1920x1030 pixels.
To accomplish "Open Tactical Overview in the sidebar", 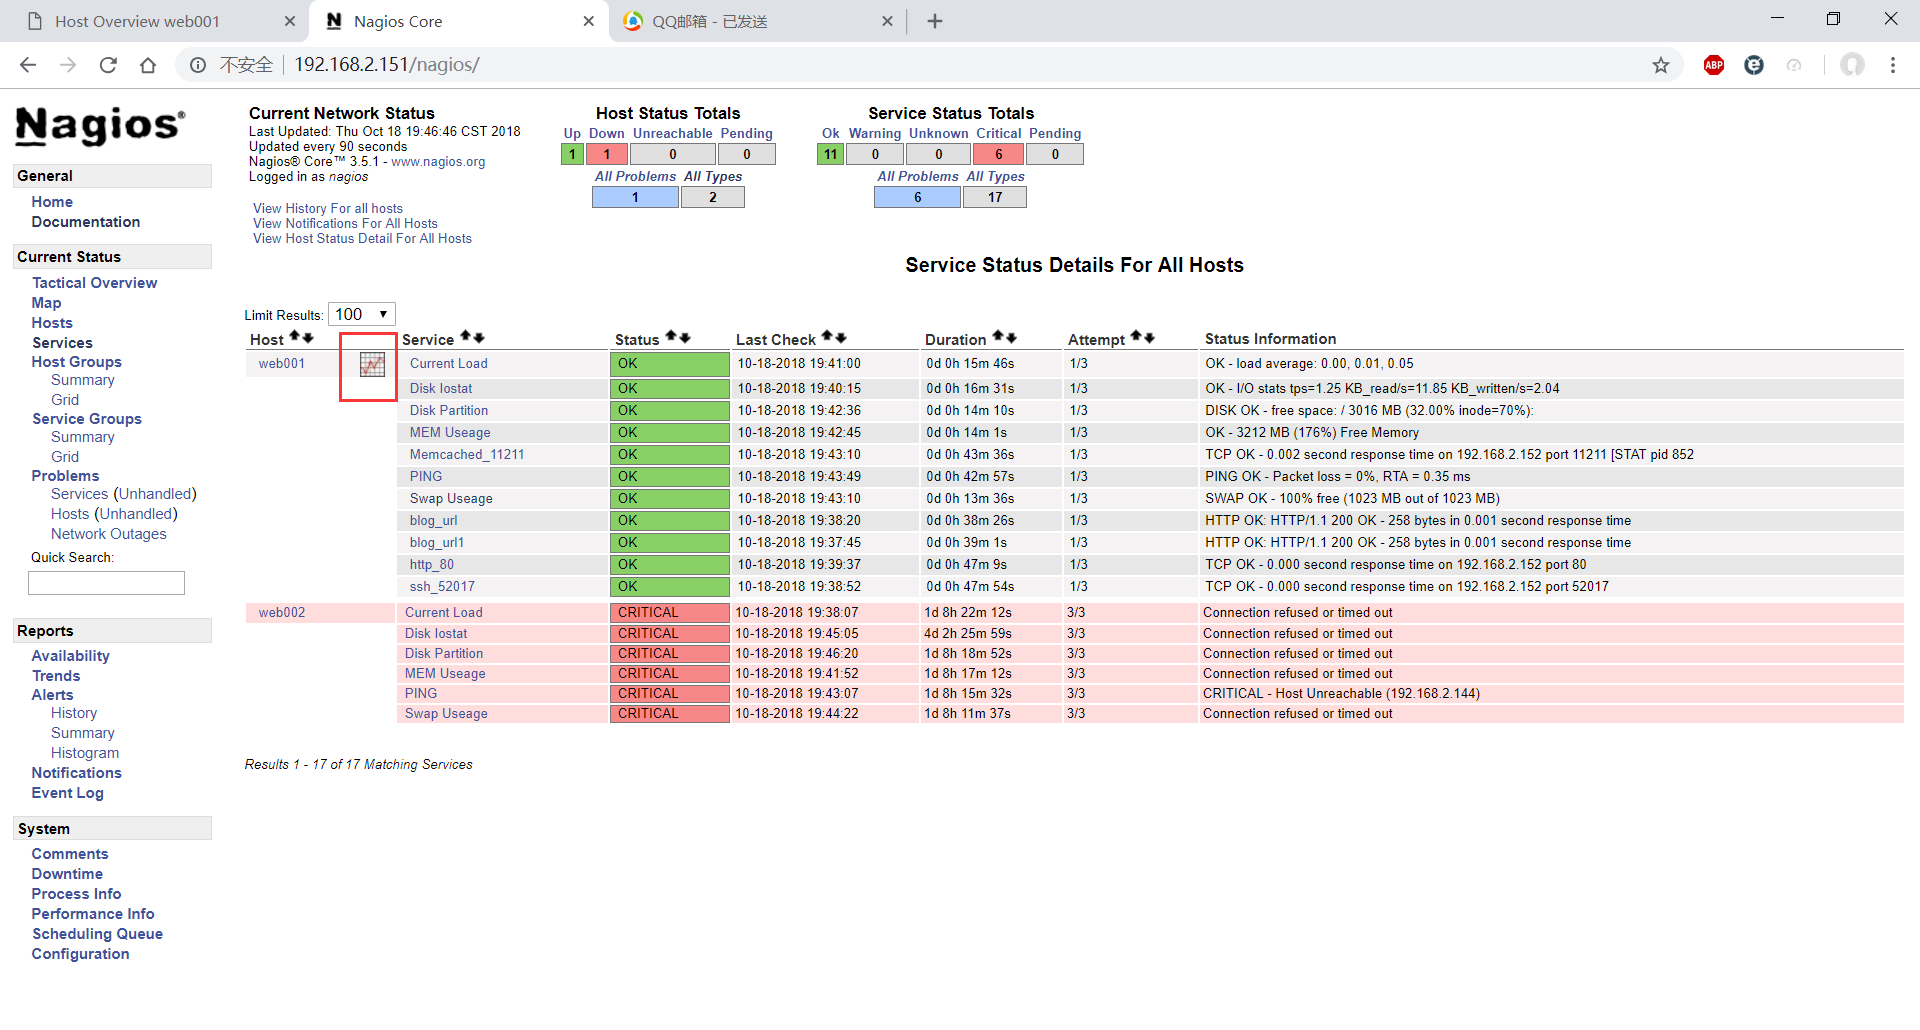I will pyautogui.click(x=94, y=283).
